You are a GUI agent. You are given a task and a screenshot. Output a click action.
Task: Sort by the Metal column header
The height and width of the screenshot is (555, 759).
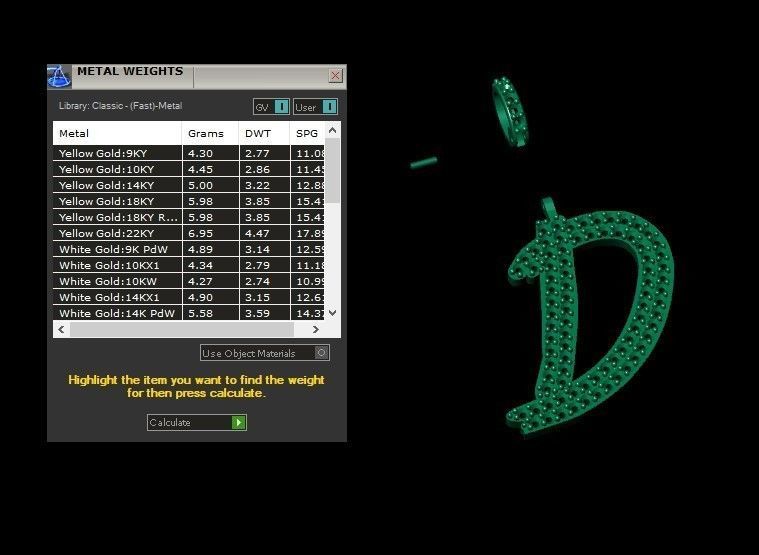pyautogui.click(x=117, y=134)
